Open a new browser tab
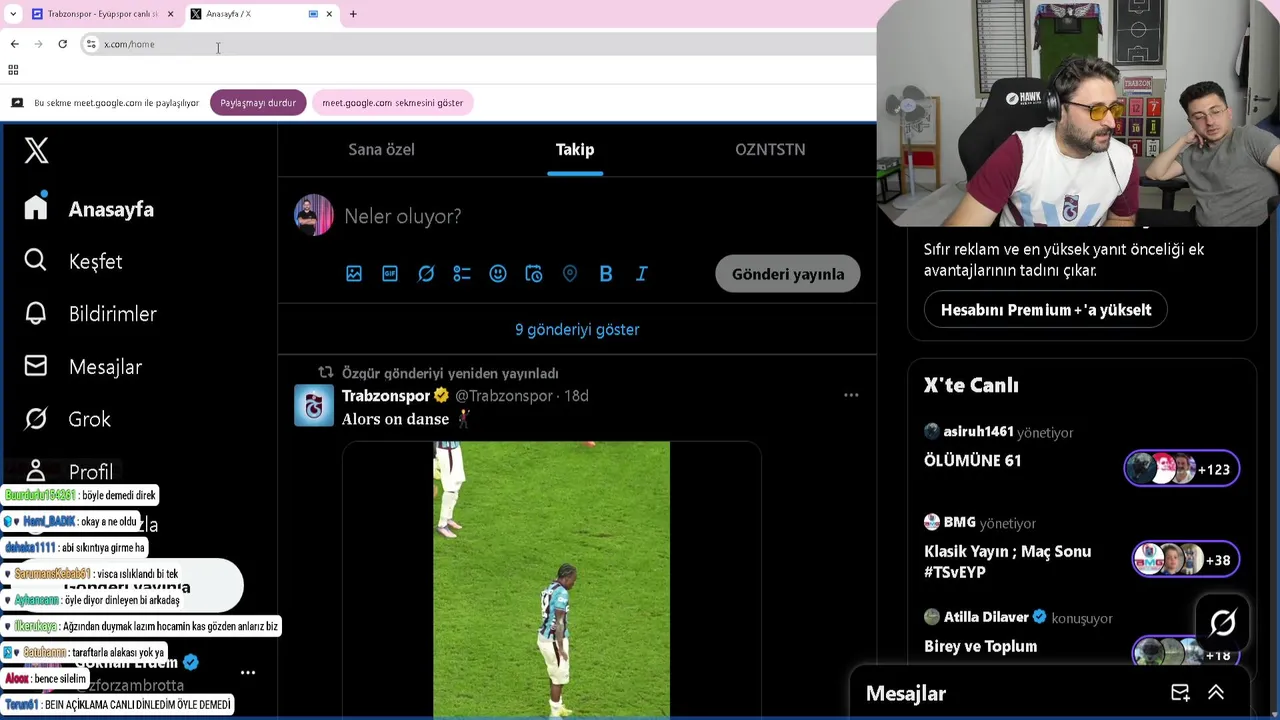This screenshot has width=1280, height=720. coord(353,14)
